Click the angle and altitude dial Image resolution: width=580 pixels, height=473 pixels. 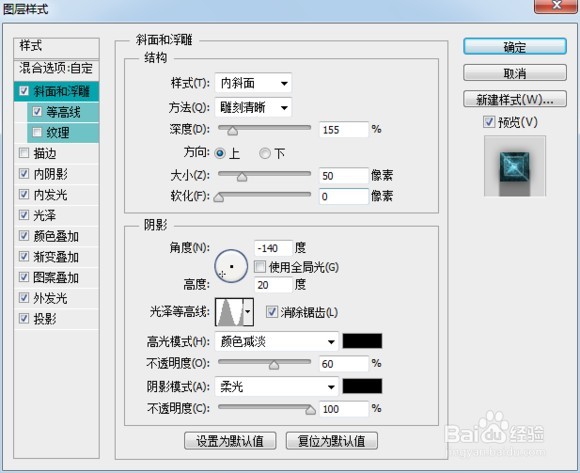(231, 266)
